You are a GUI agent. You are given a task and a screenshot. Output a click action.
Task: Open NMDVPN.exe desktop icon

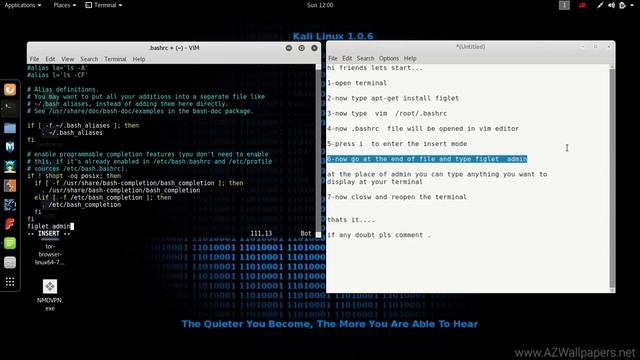click(50, 295)
